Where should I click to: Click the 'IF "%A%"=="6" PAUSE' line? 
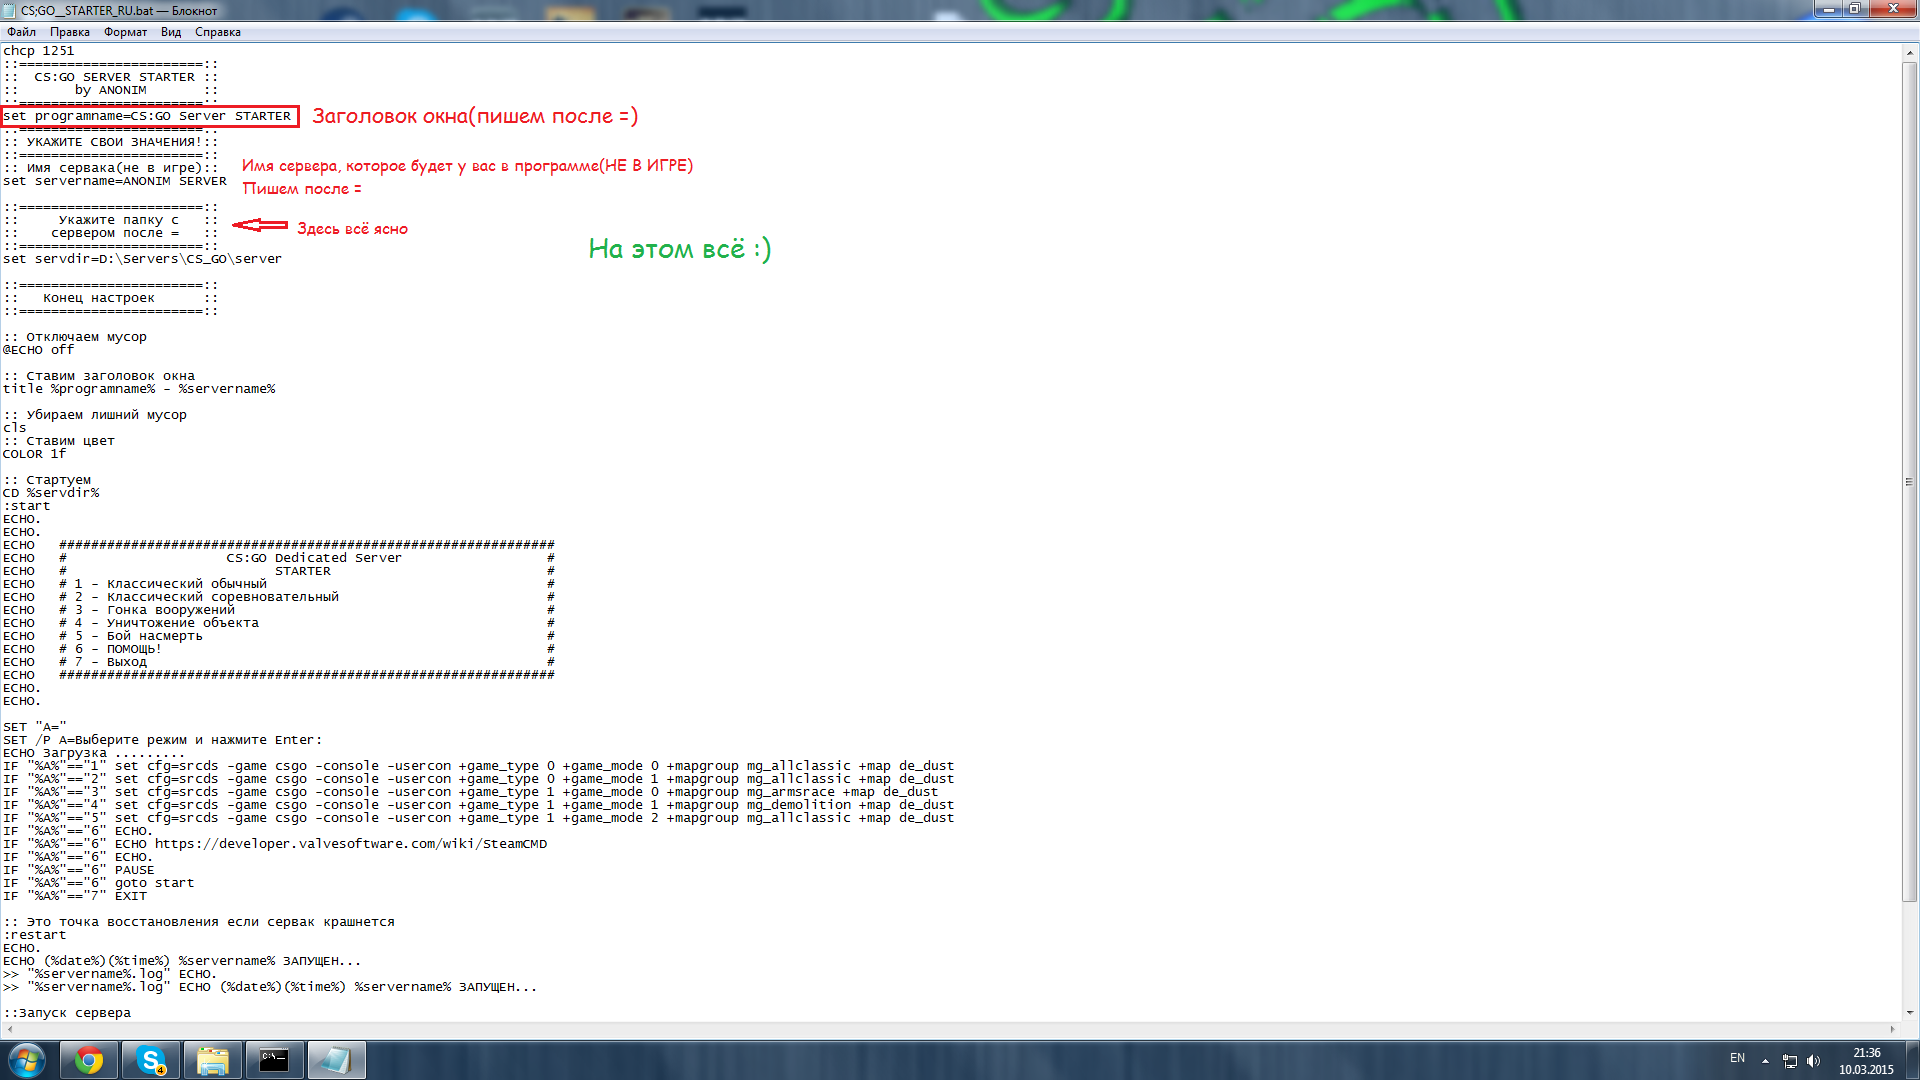click(x=79, y=870)
